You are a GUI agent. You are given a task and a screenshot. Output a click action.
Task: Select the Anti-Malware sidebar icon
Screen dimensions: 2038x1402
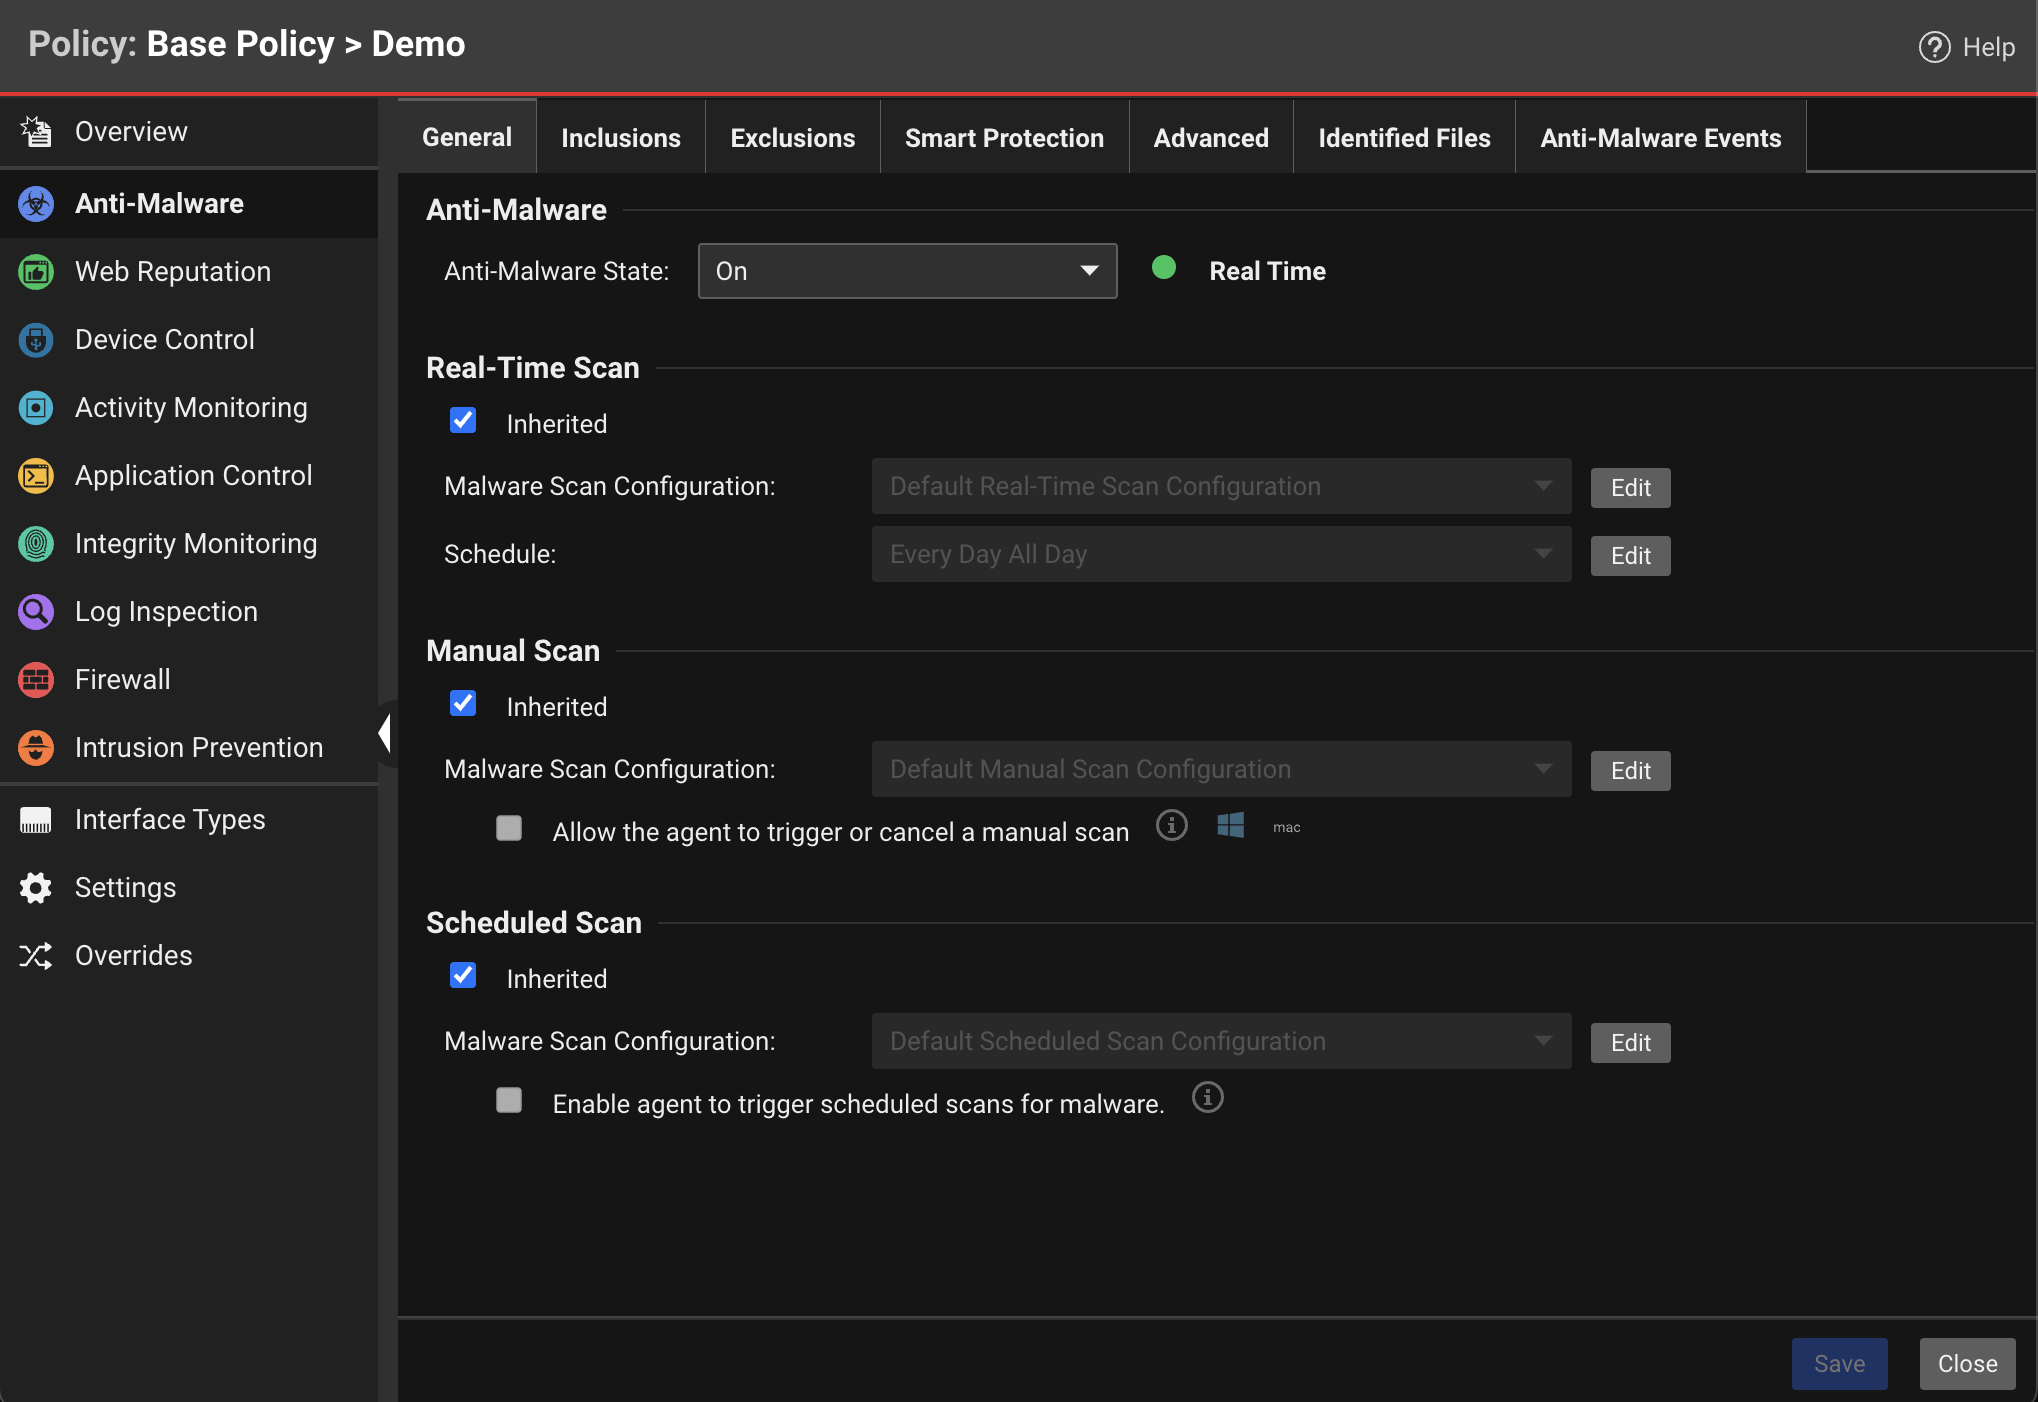pyautogui.click(x=35, y=203)
